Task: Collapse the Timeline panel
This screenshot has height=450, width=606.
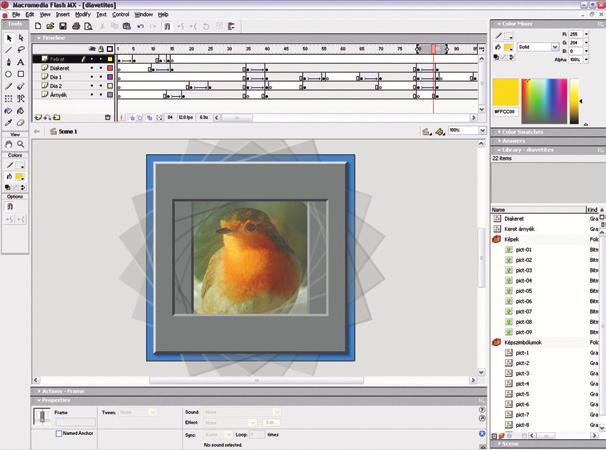Action: tap(53, 38)
